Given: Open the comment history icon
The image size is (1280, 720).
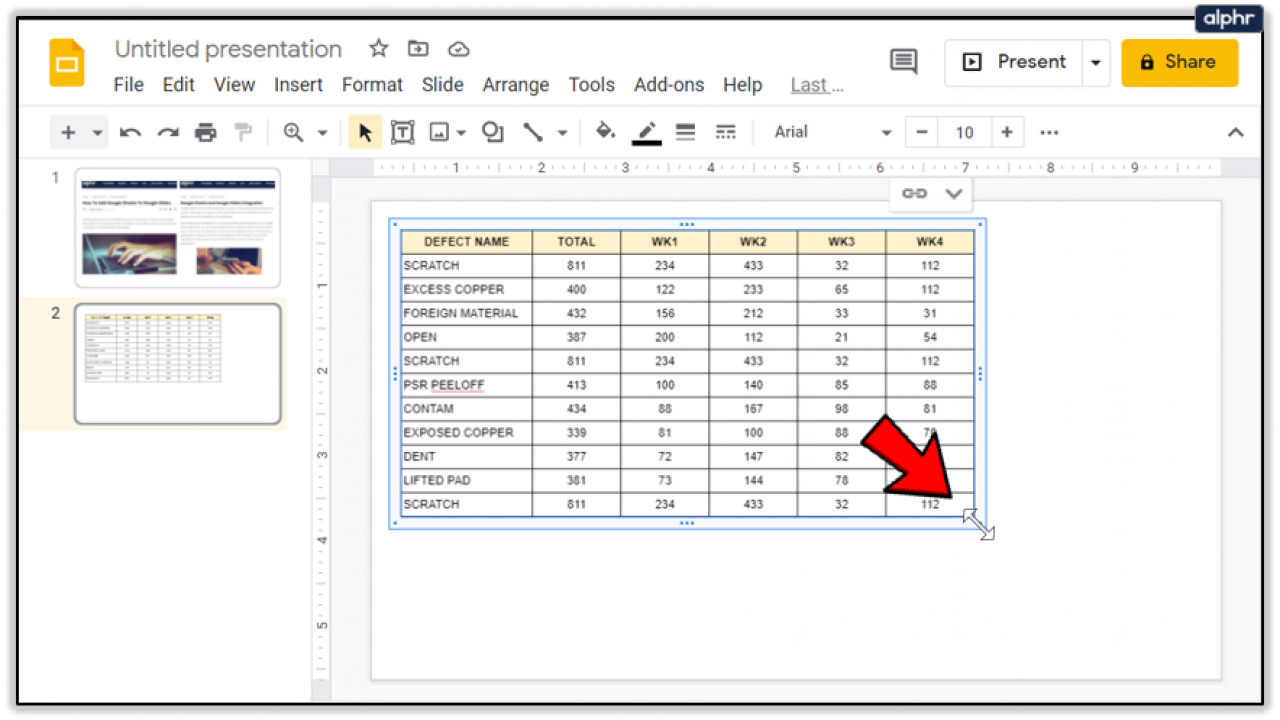Looking at the screenshot, I should click(x=903, y=61).
